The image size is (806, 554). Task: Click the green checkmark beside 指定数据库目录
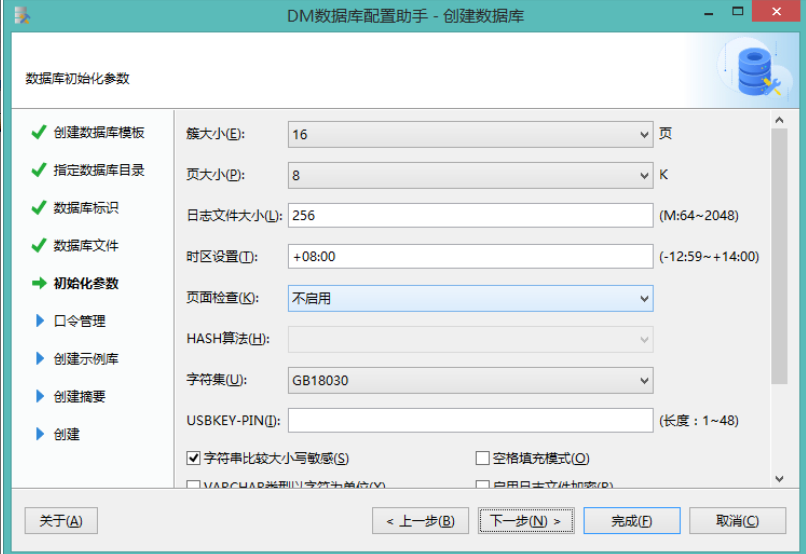coord(39,170)
